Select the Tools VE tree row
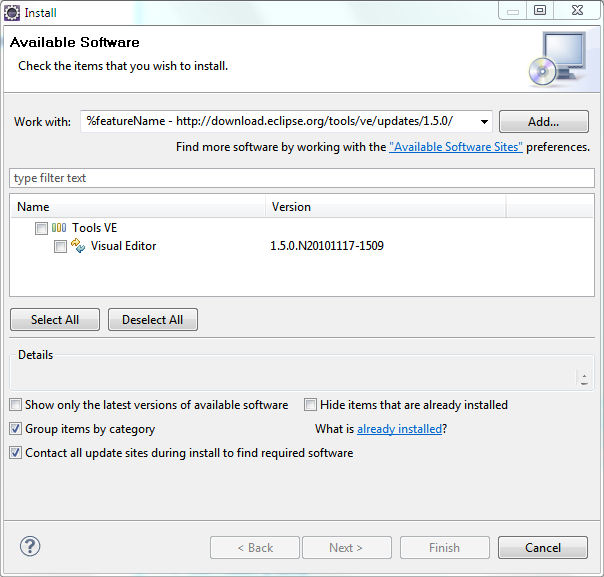This screenshot has width=604, height=577. coord(302,228)
